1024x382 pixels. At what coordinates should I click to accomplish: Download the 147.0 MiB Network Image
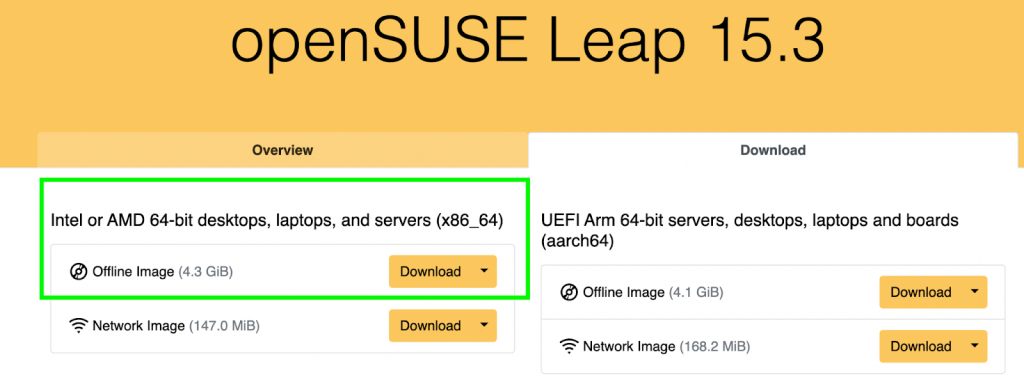[x=430, y=325]
